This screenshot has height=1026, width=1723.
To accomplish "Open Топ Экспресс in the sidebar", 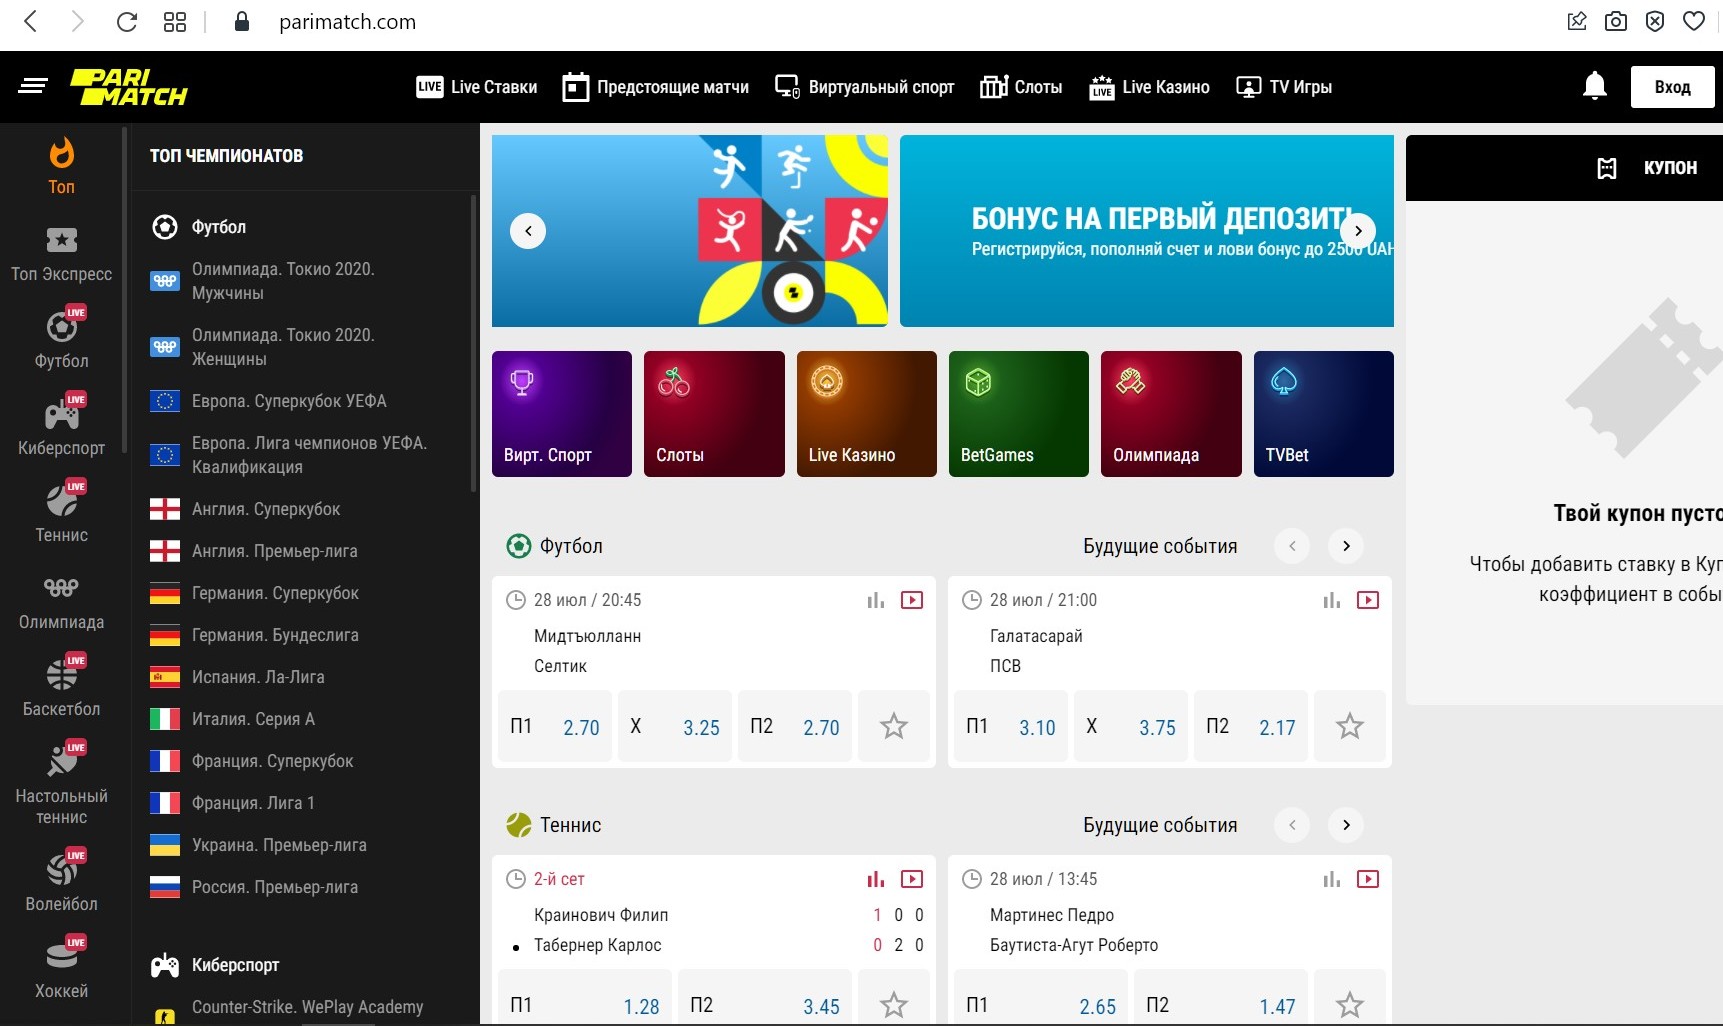I will (x=62, y=254).
